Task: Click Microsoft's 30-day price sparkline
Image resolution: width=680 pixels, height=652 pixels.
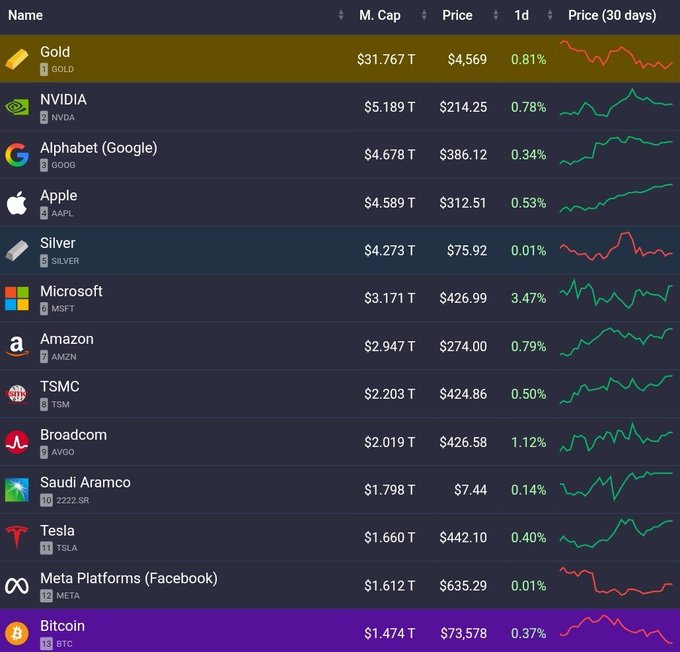Action: pyautogui.click(x=616, y=294)
